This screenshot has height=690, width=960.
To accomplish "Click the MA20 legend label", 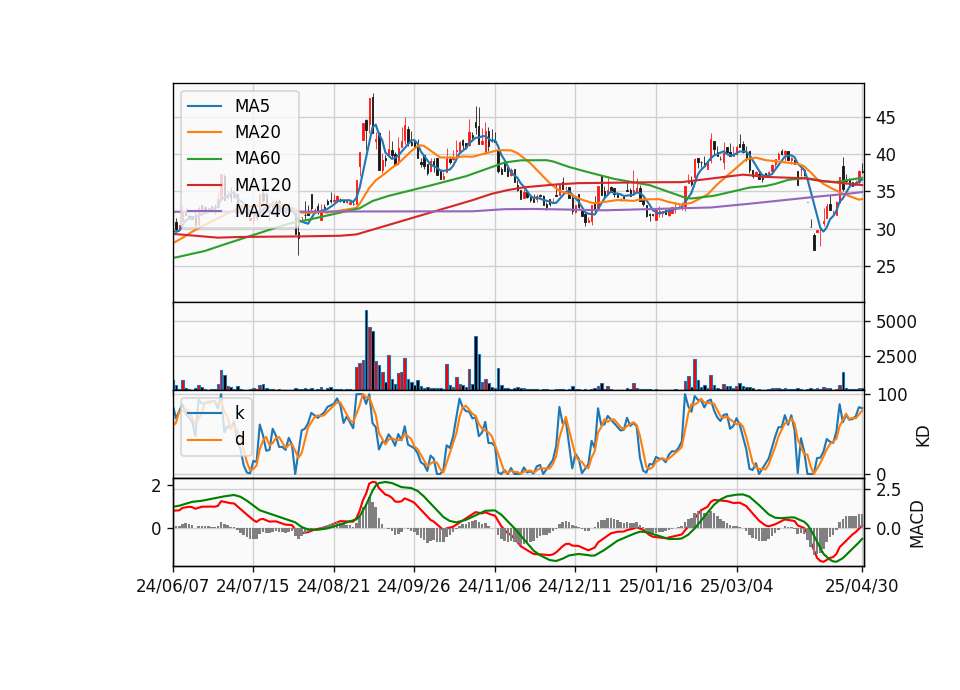I will point(258,132).
